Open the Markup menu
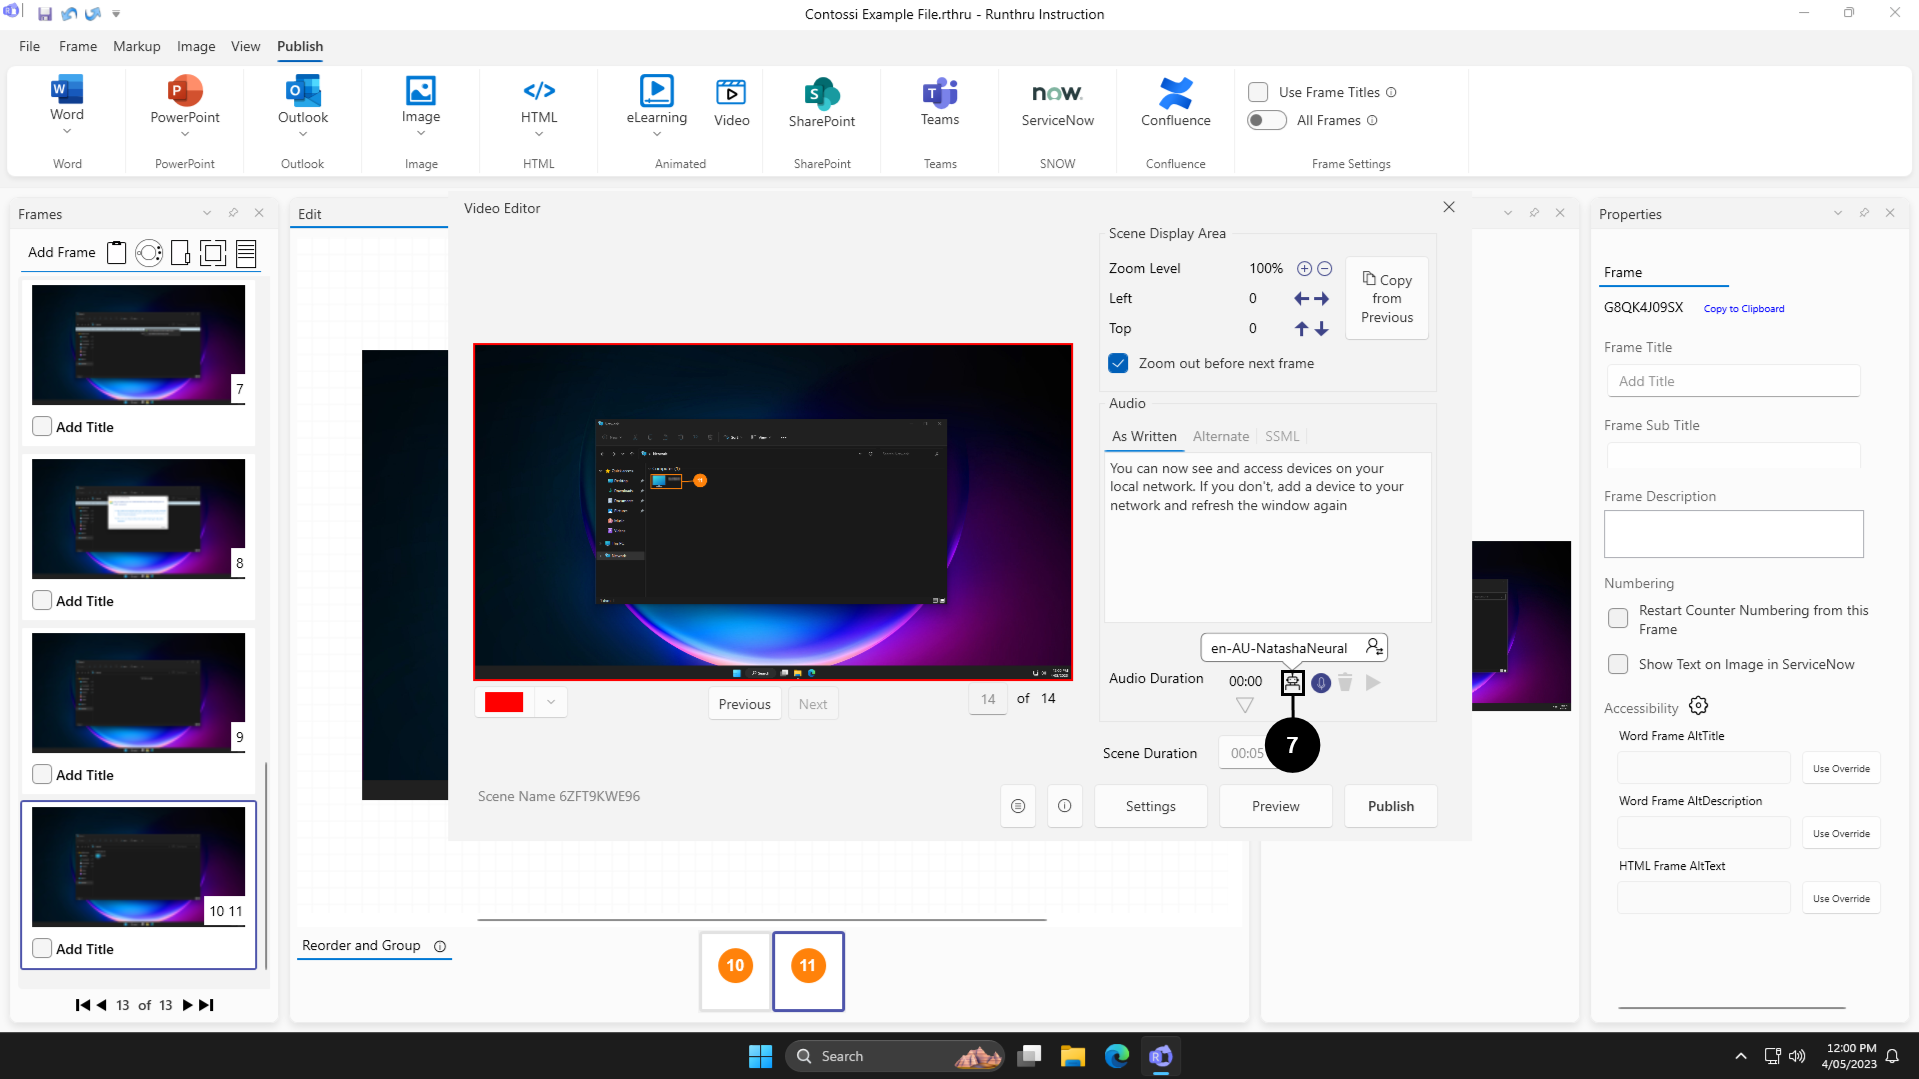This screenshot has height=1079, width=1919. click(x=136, y=46)
